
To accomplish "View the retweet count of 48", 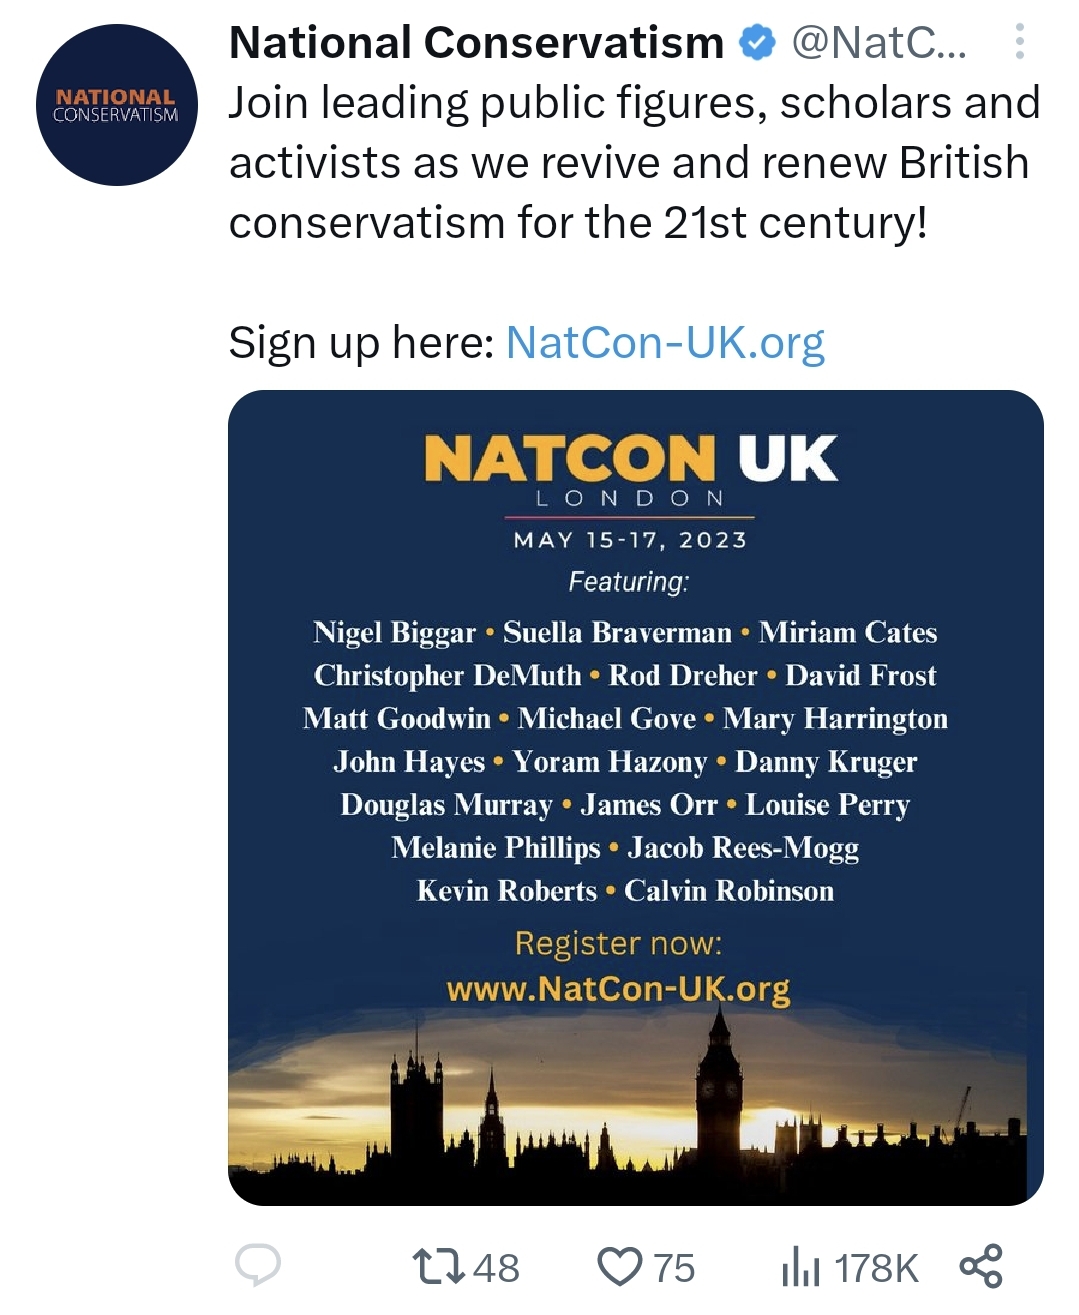I will (x=496, y=1268).
